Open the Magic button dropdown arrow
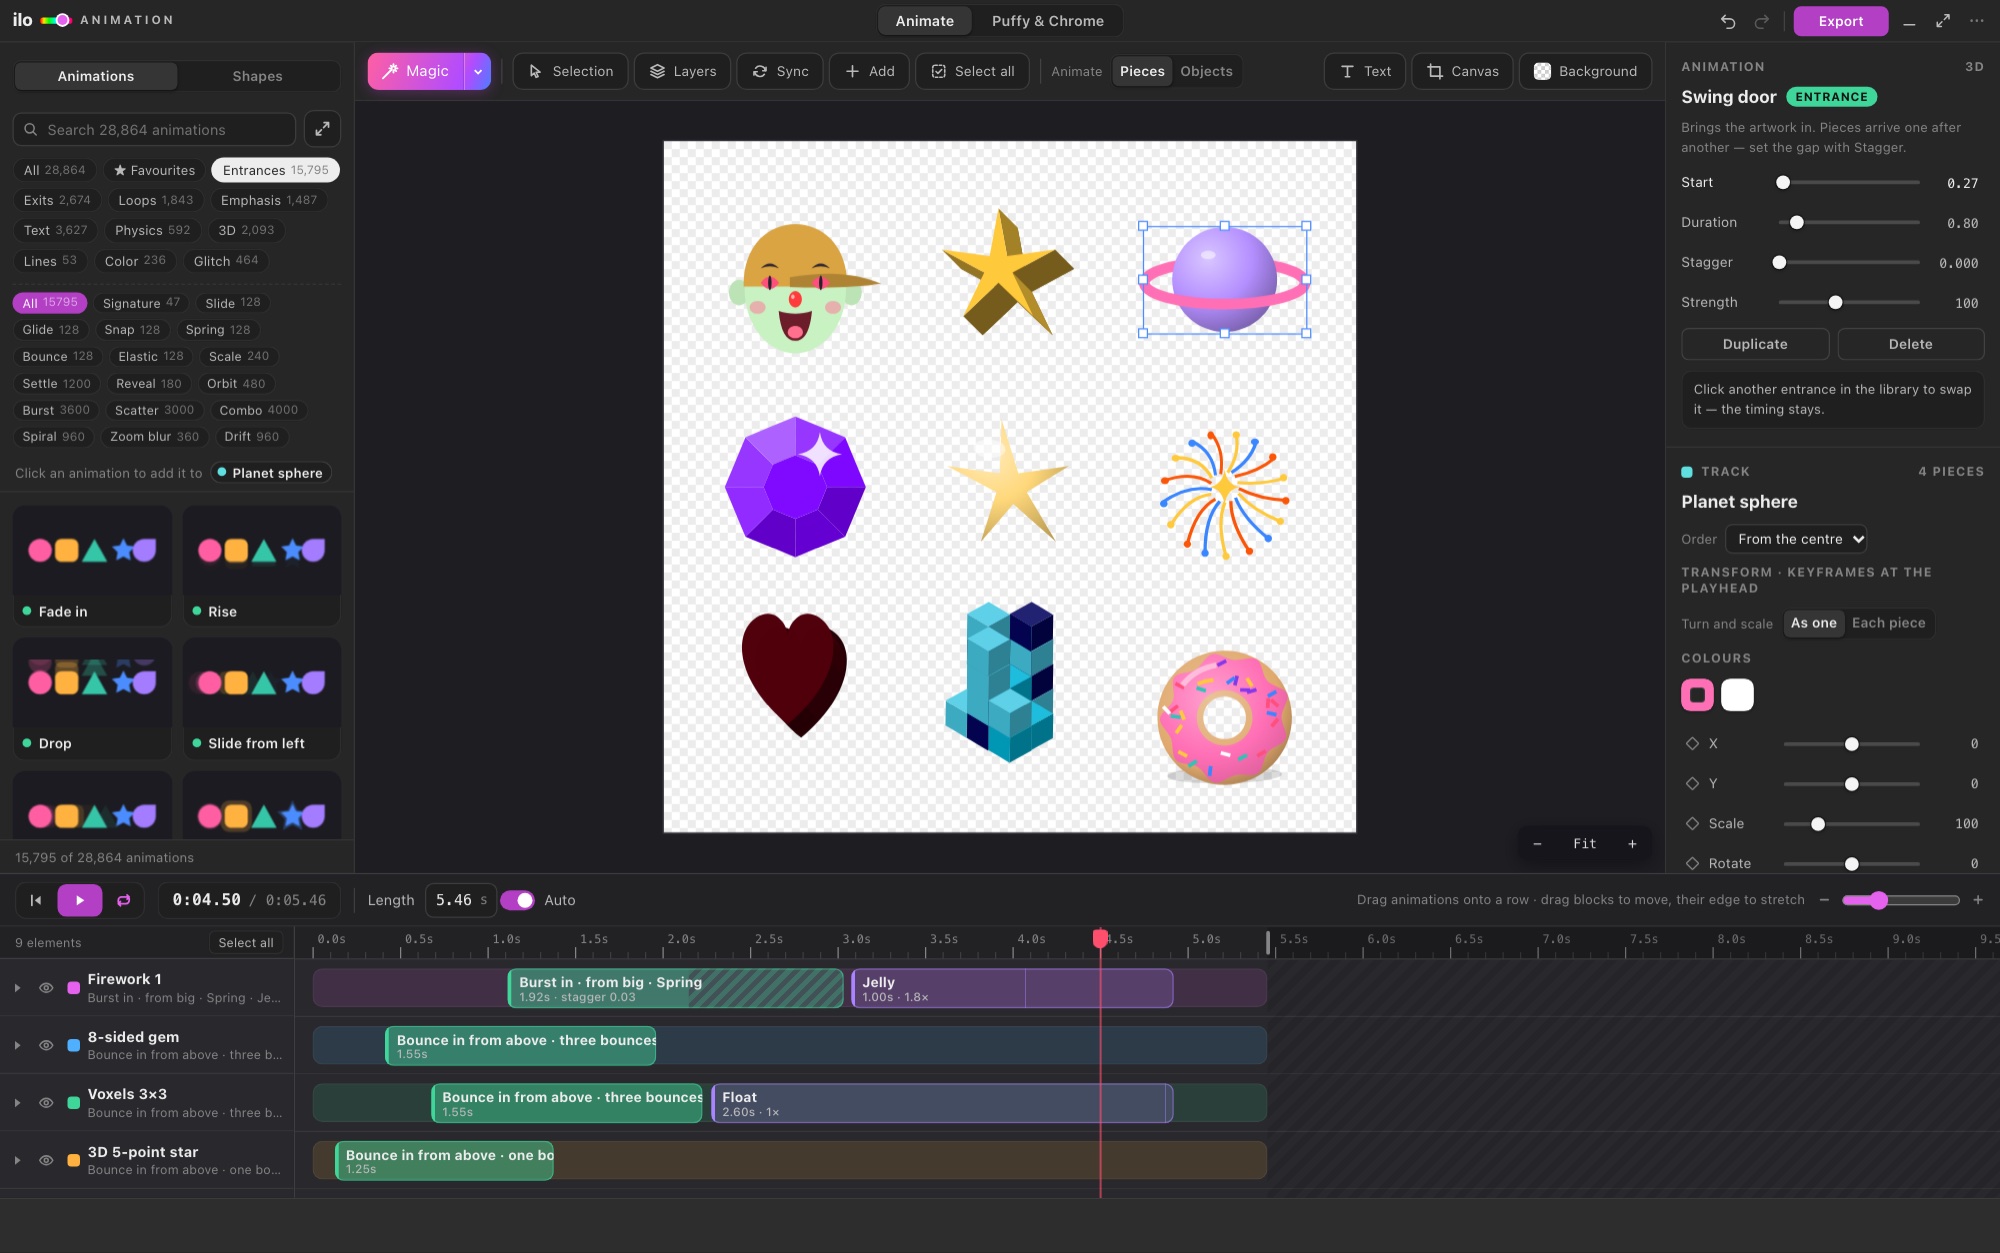 point(478,71)
